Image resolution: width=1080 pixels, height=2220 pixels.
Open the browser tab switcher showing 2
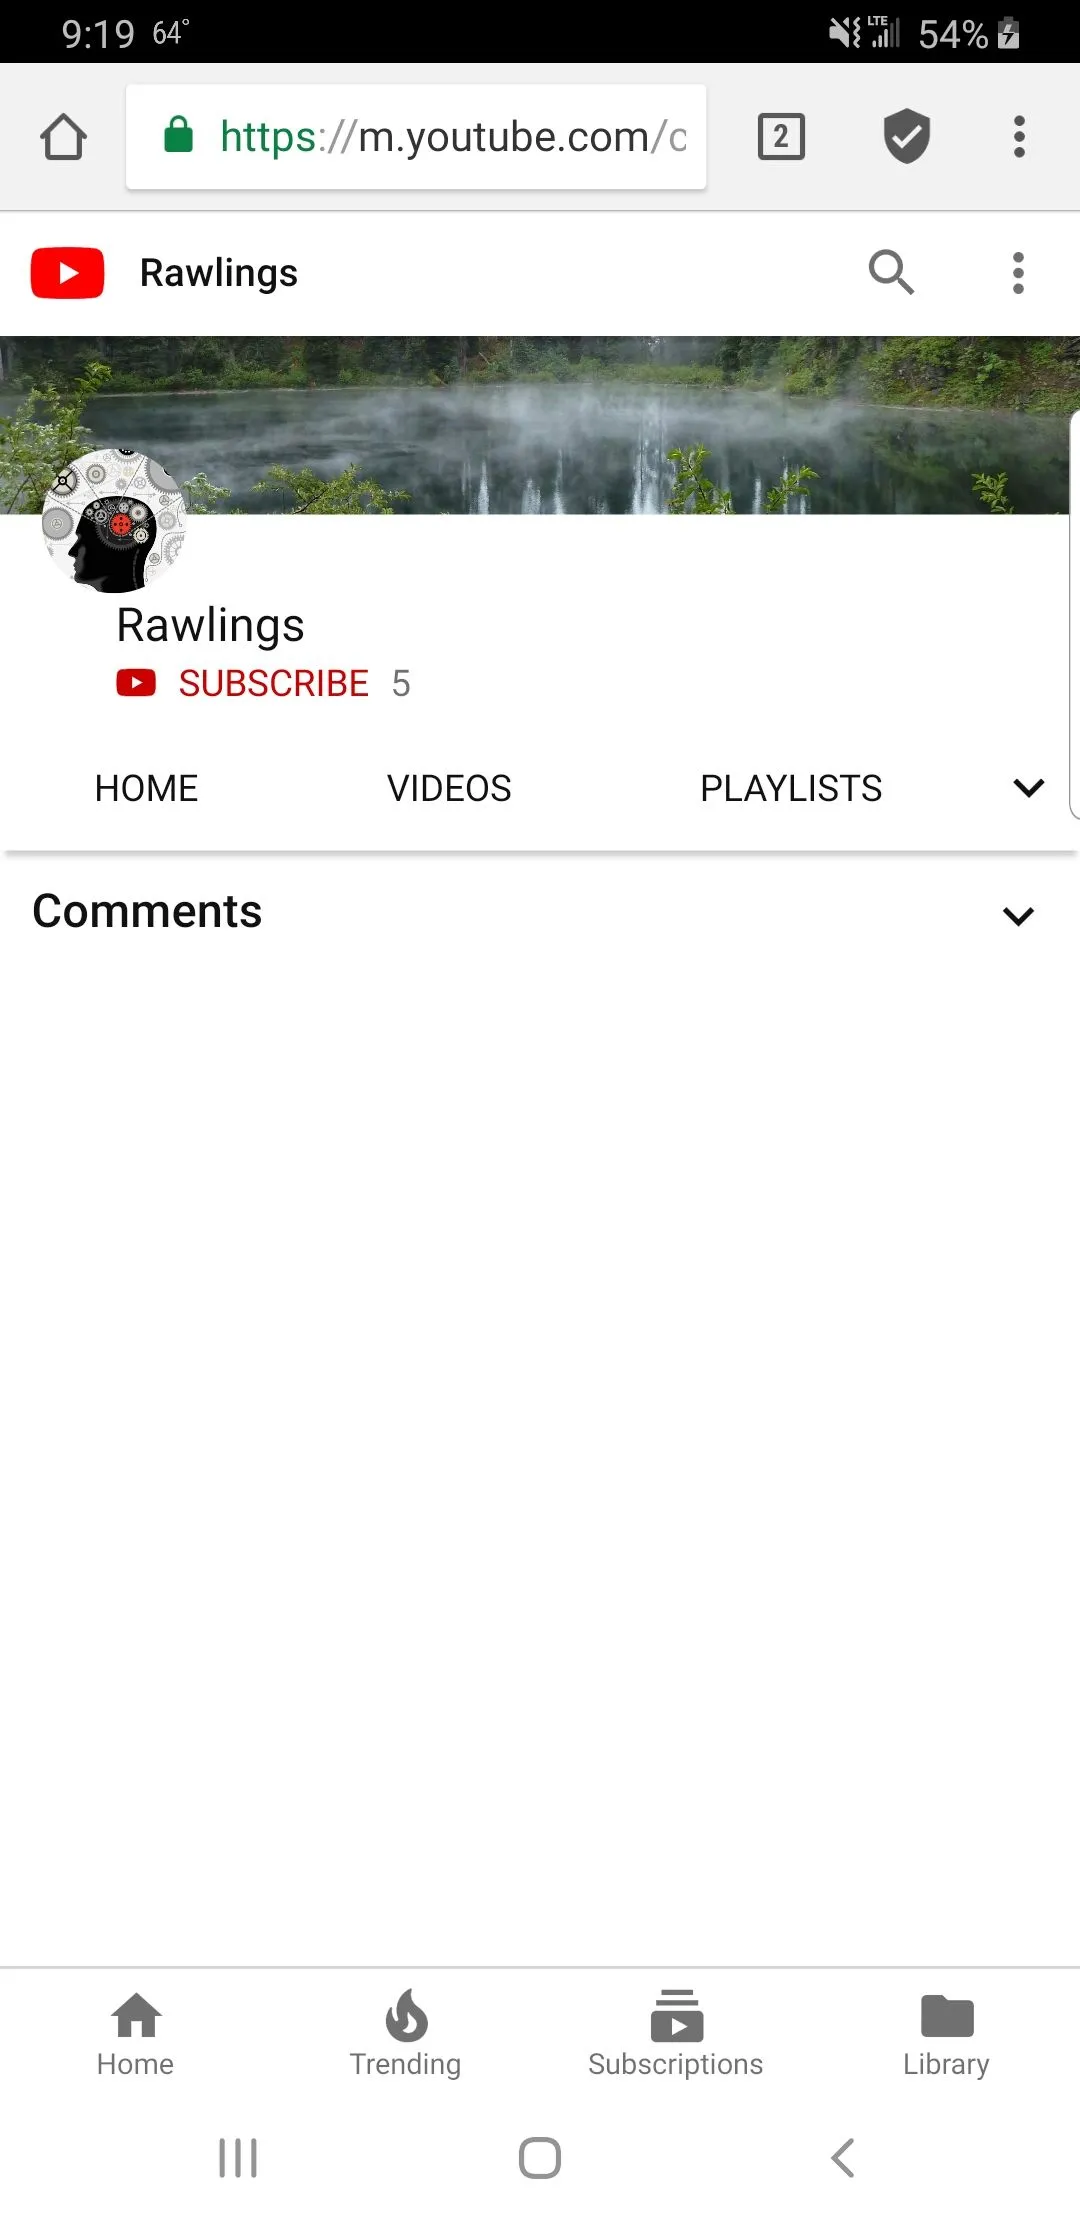781,137
